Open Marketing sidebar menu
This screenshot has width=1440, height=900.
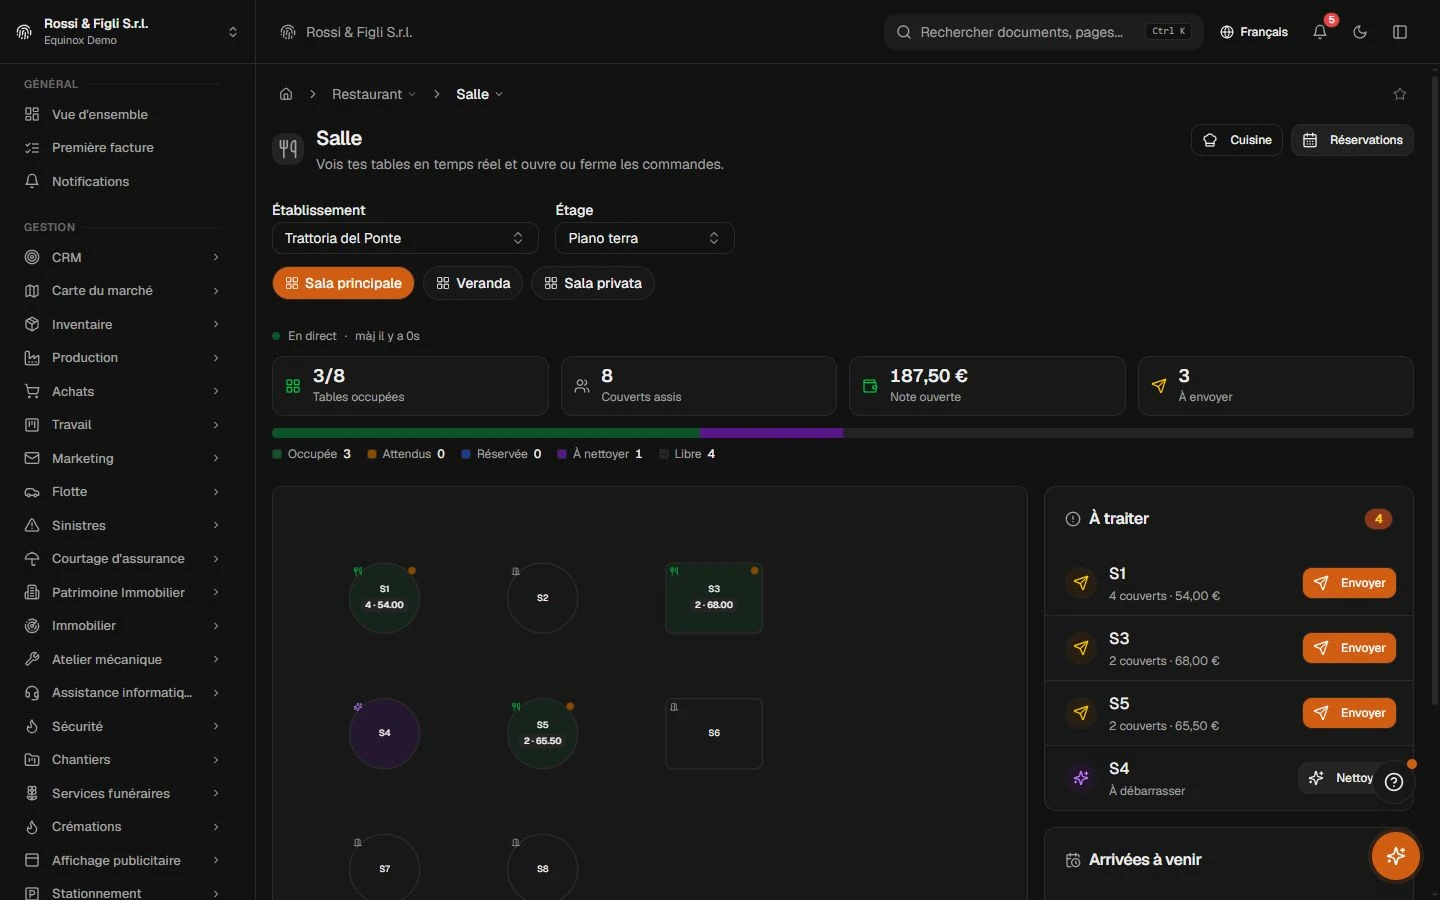coord(122,458)
